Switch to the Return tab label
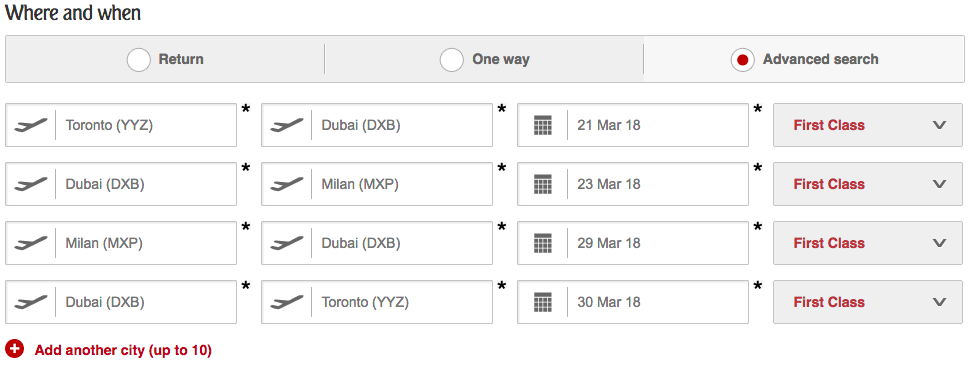 point(181,59)
